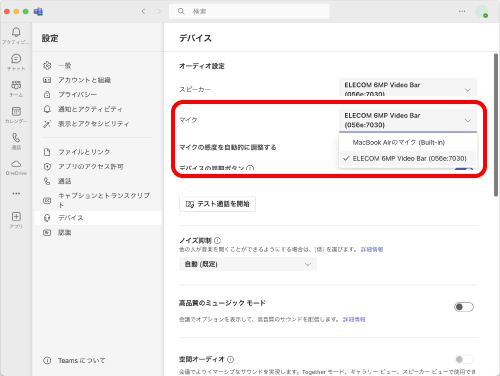Click the info icon beside Teams について
This screenshot has width=500, height=376.
(x=47, y=360)
